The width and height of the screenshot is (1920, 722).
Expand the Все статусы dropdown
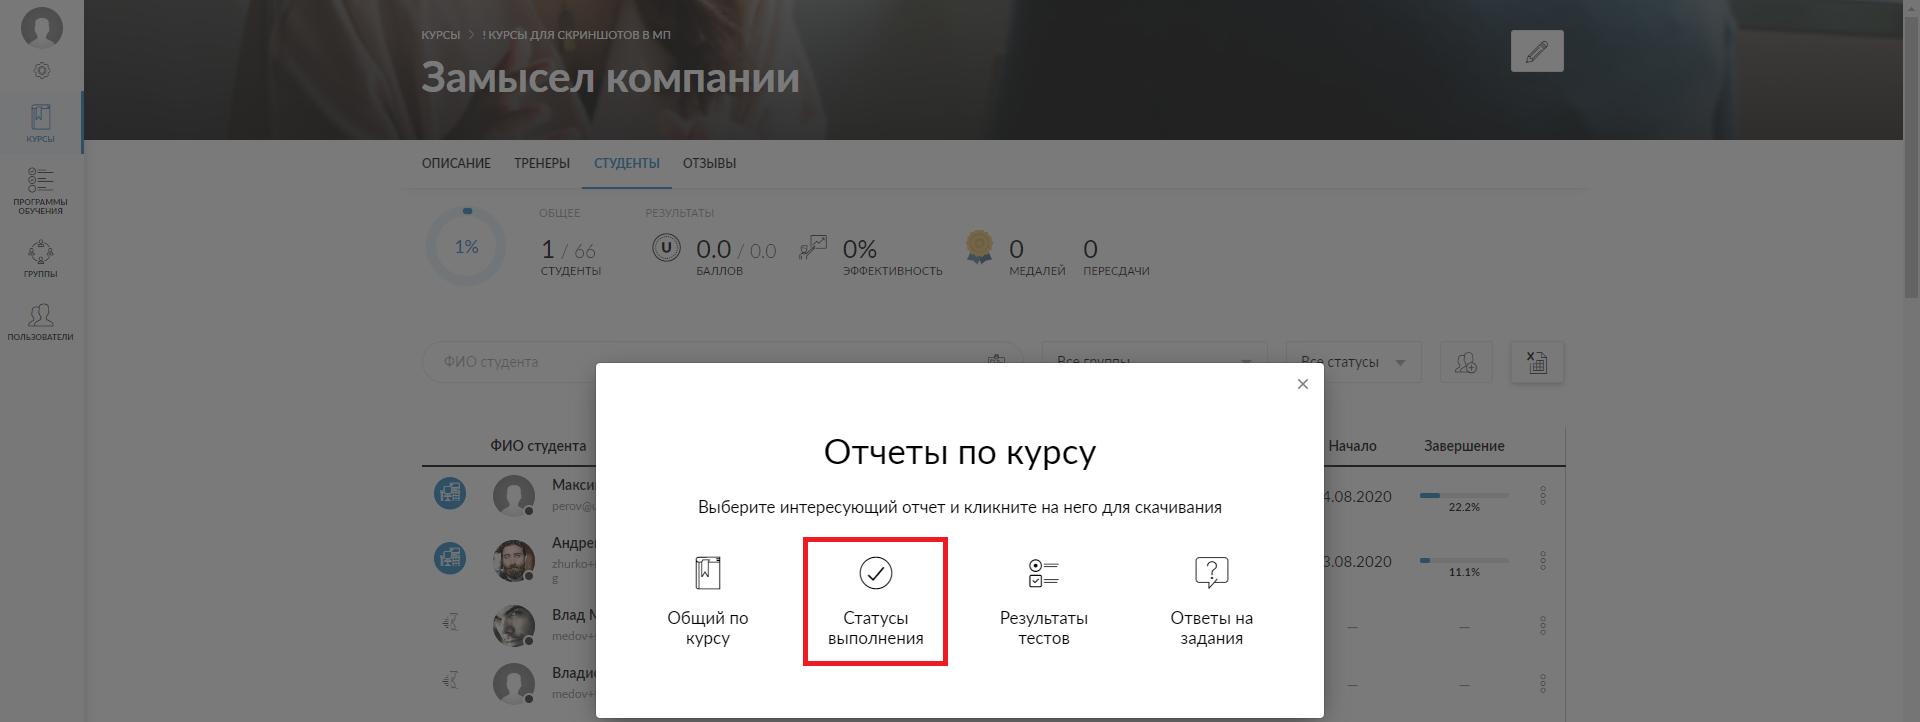(1354, 362)
